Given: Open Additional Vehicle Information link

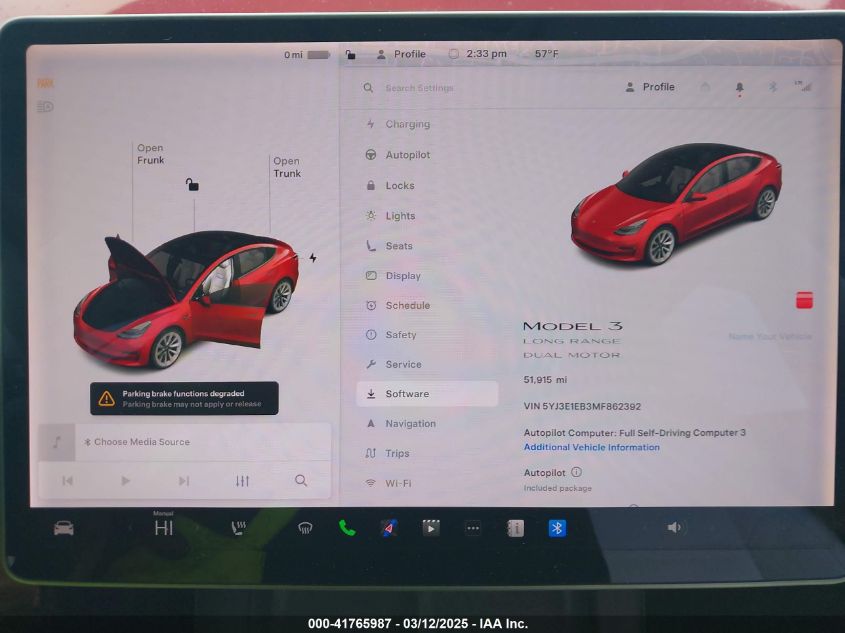Looking at the screenshot, I should 591,448.
